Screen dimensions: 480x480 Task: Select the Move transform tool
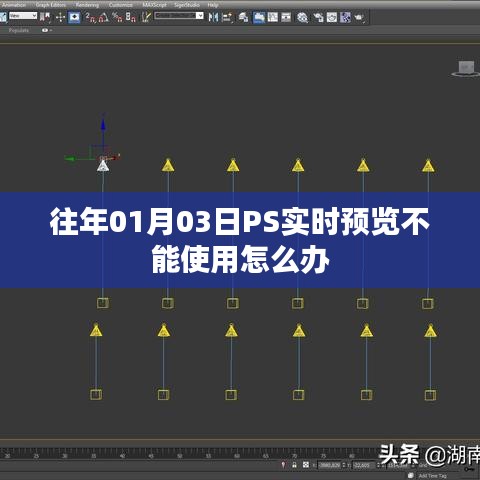[x=60, y=17]
